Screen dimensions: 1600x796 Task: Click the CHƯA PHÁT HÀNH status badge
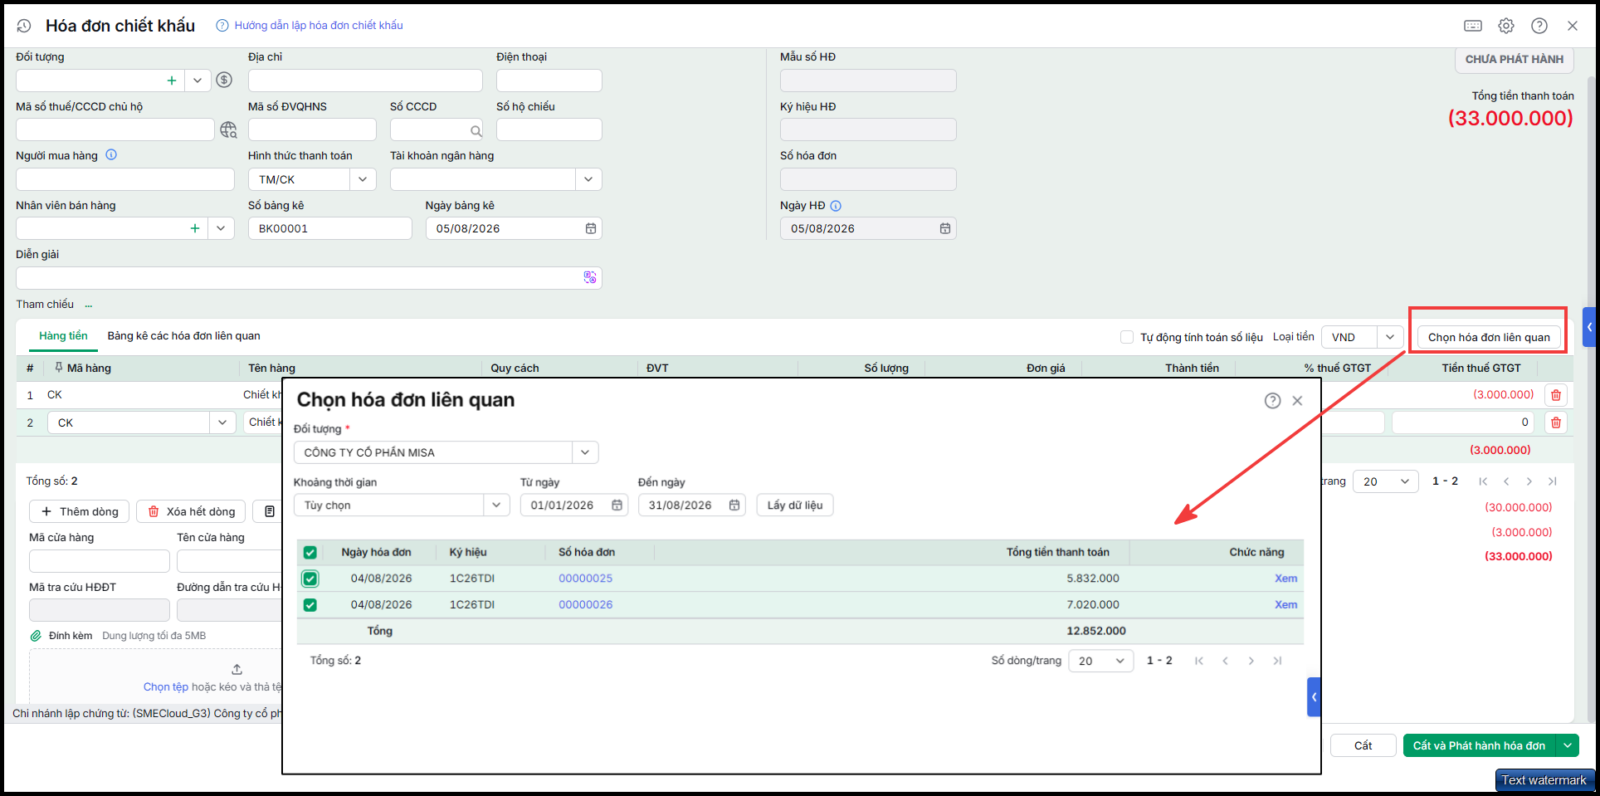[x=1514, y=60]
